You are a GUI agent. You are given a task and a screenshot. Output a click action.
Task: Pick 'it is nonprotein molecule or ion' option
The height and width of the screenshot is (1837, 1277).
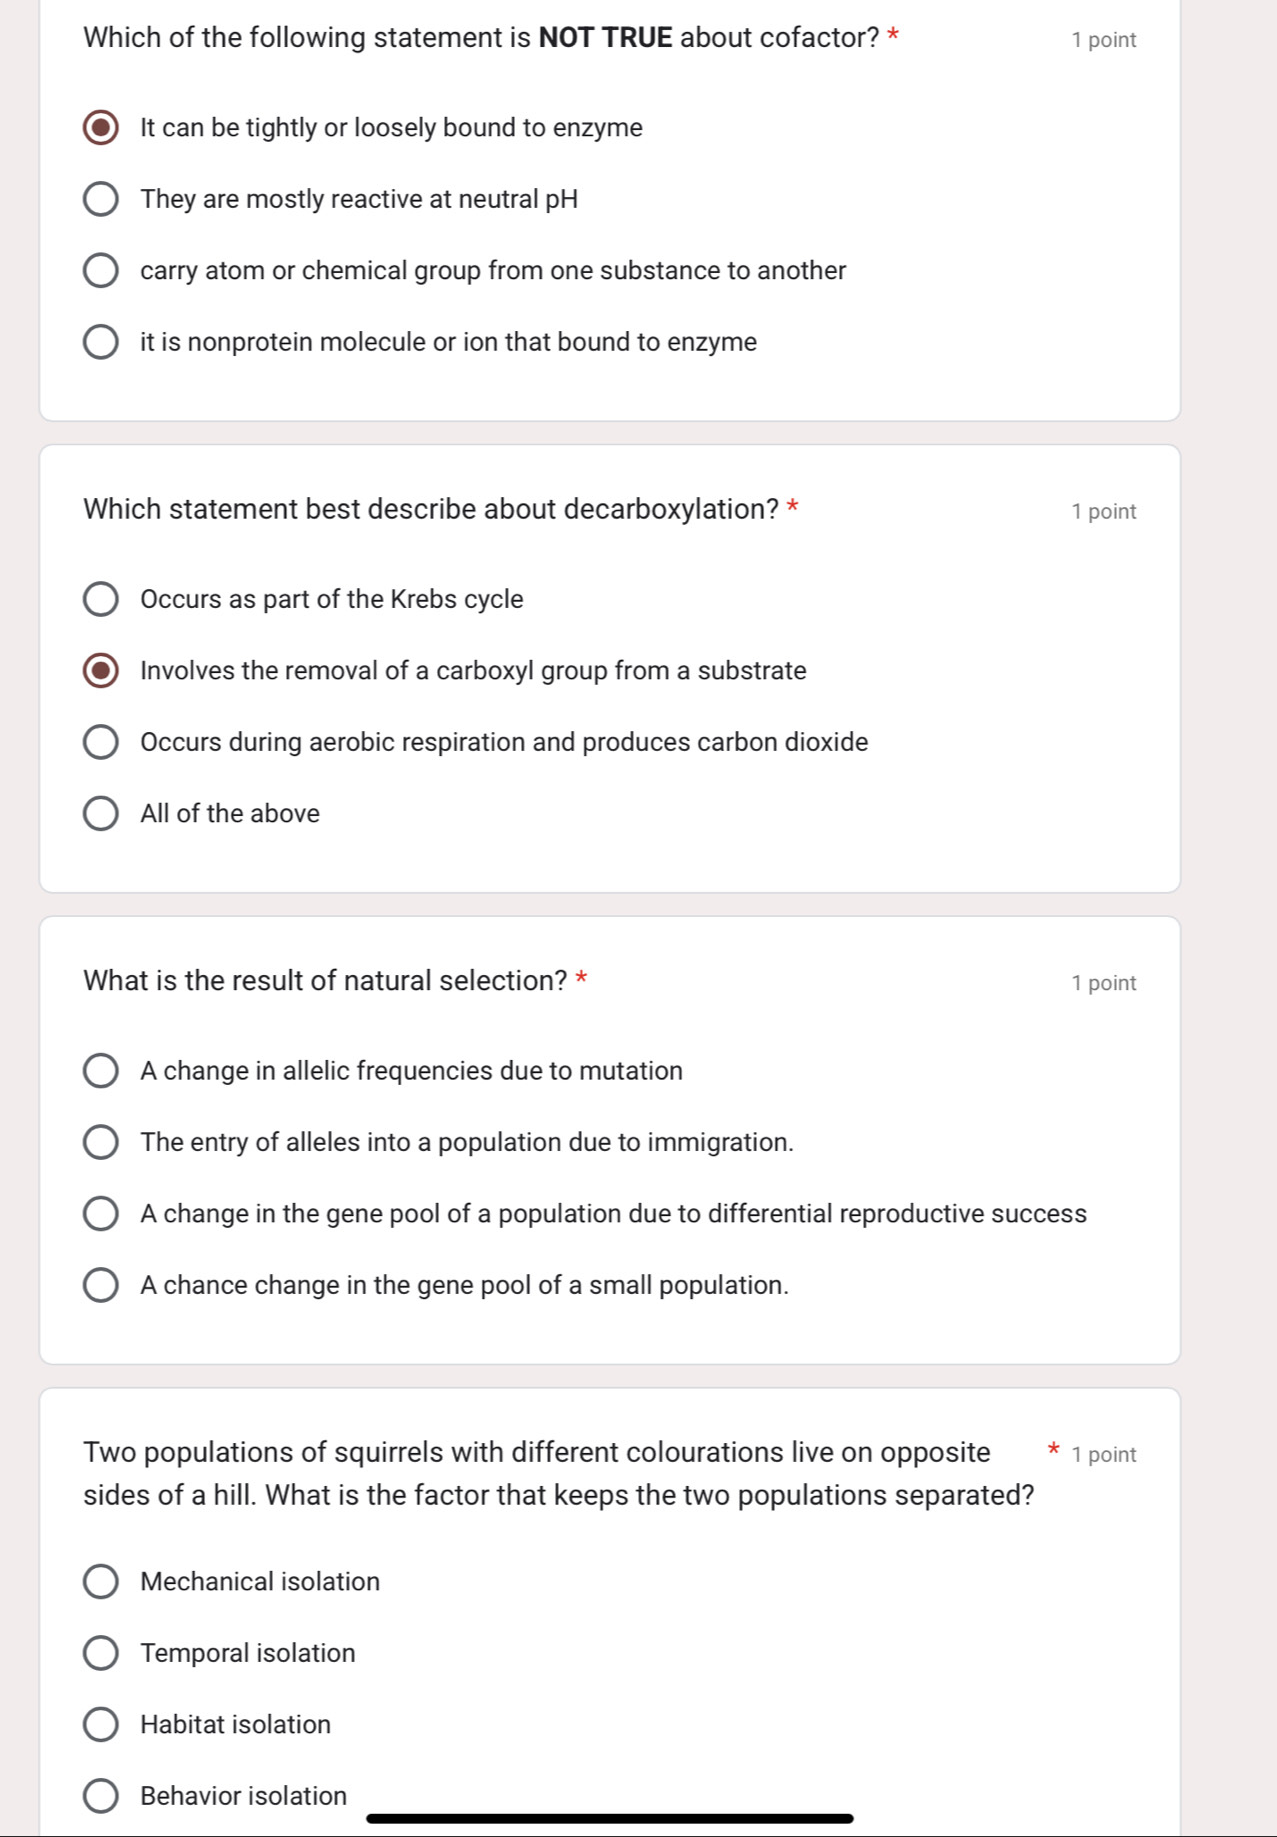(x=100, y=342)
